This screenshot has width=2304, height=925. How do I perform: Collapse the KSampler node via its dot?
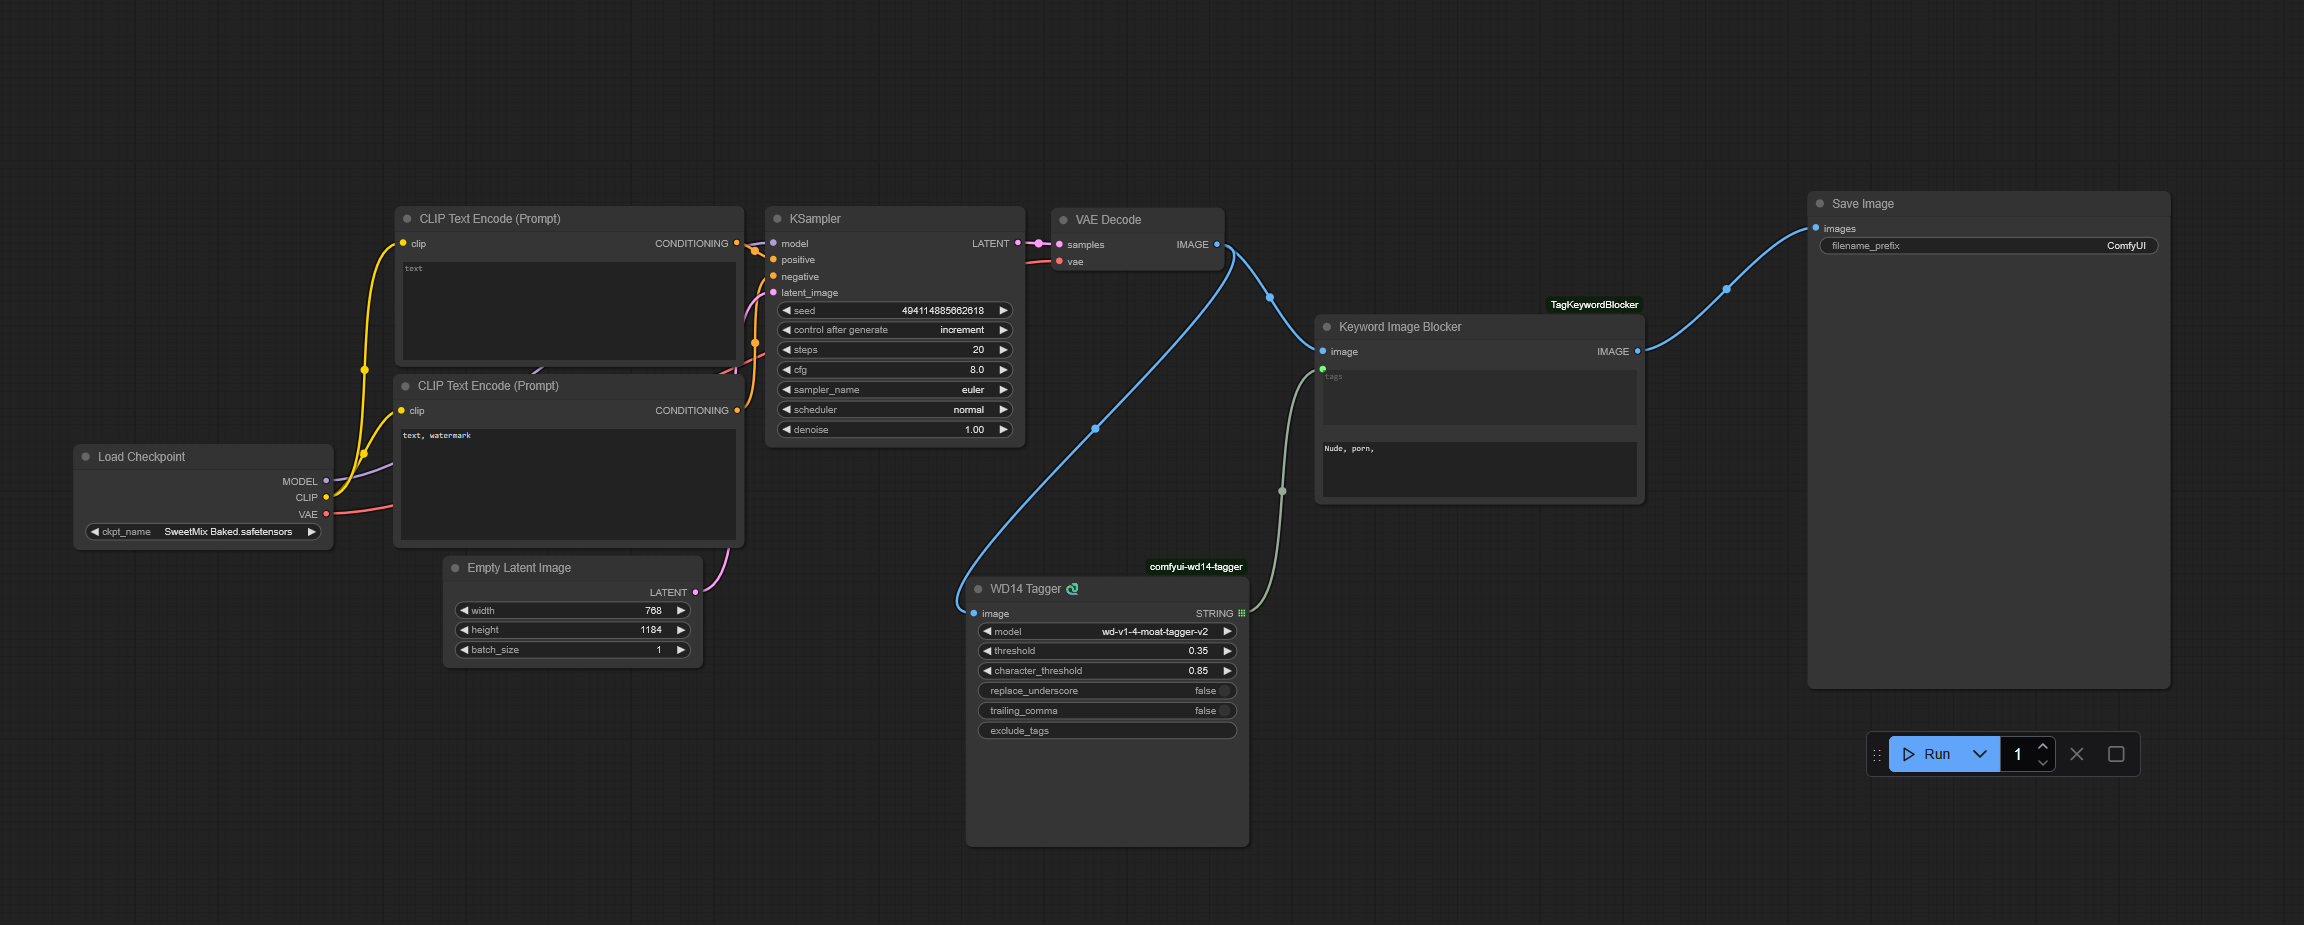click(x=777, y=219)
